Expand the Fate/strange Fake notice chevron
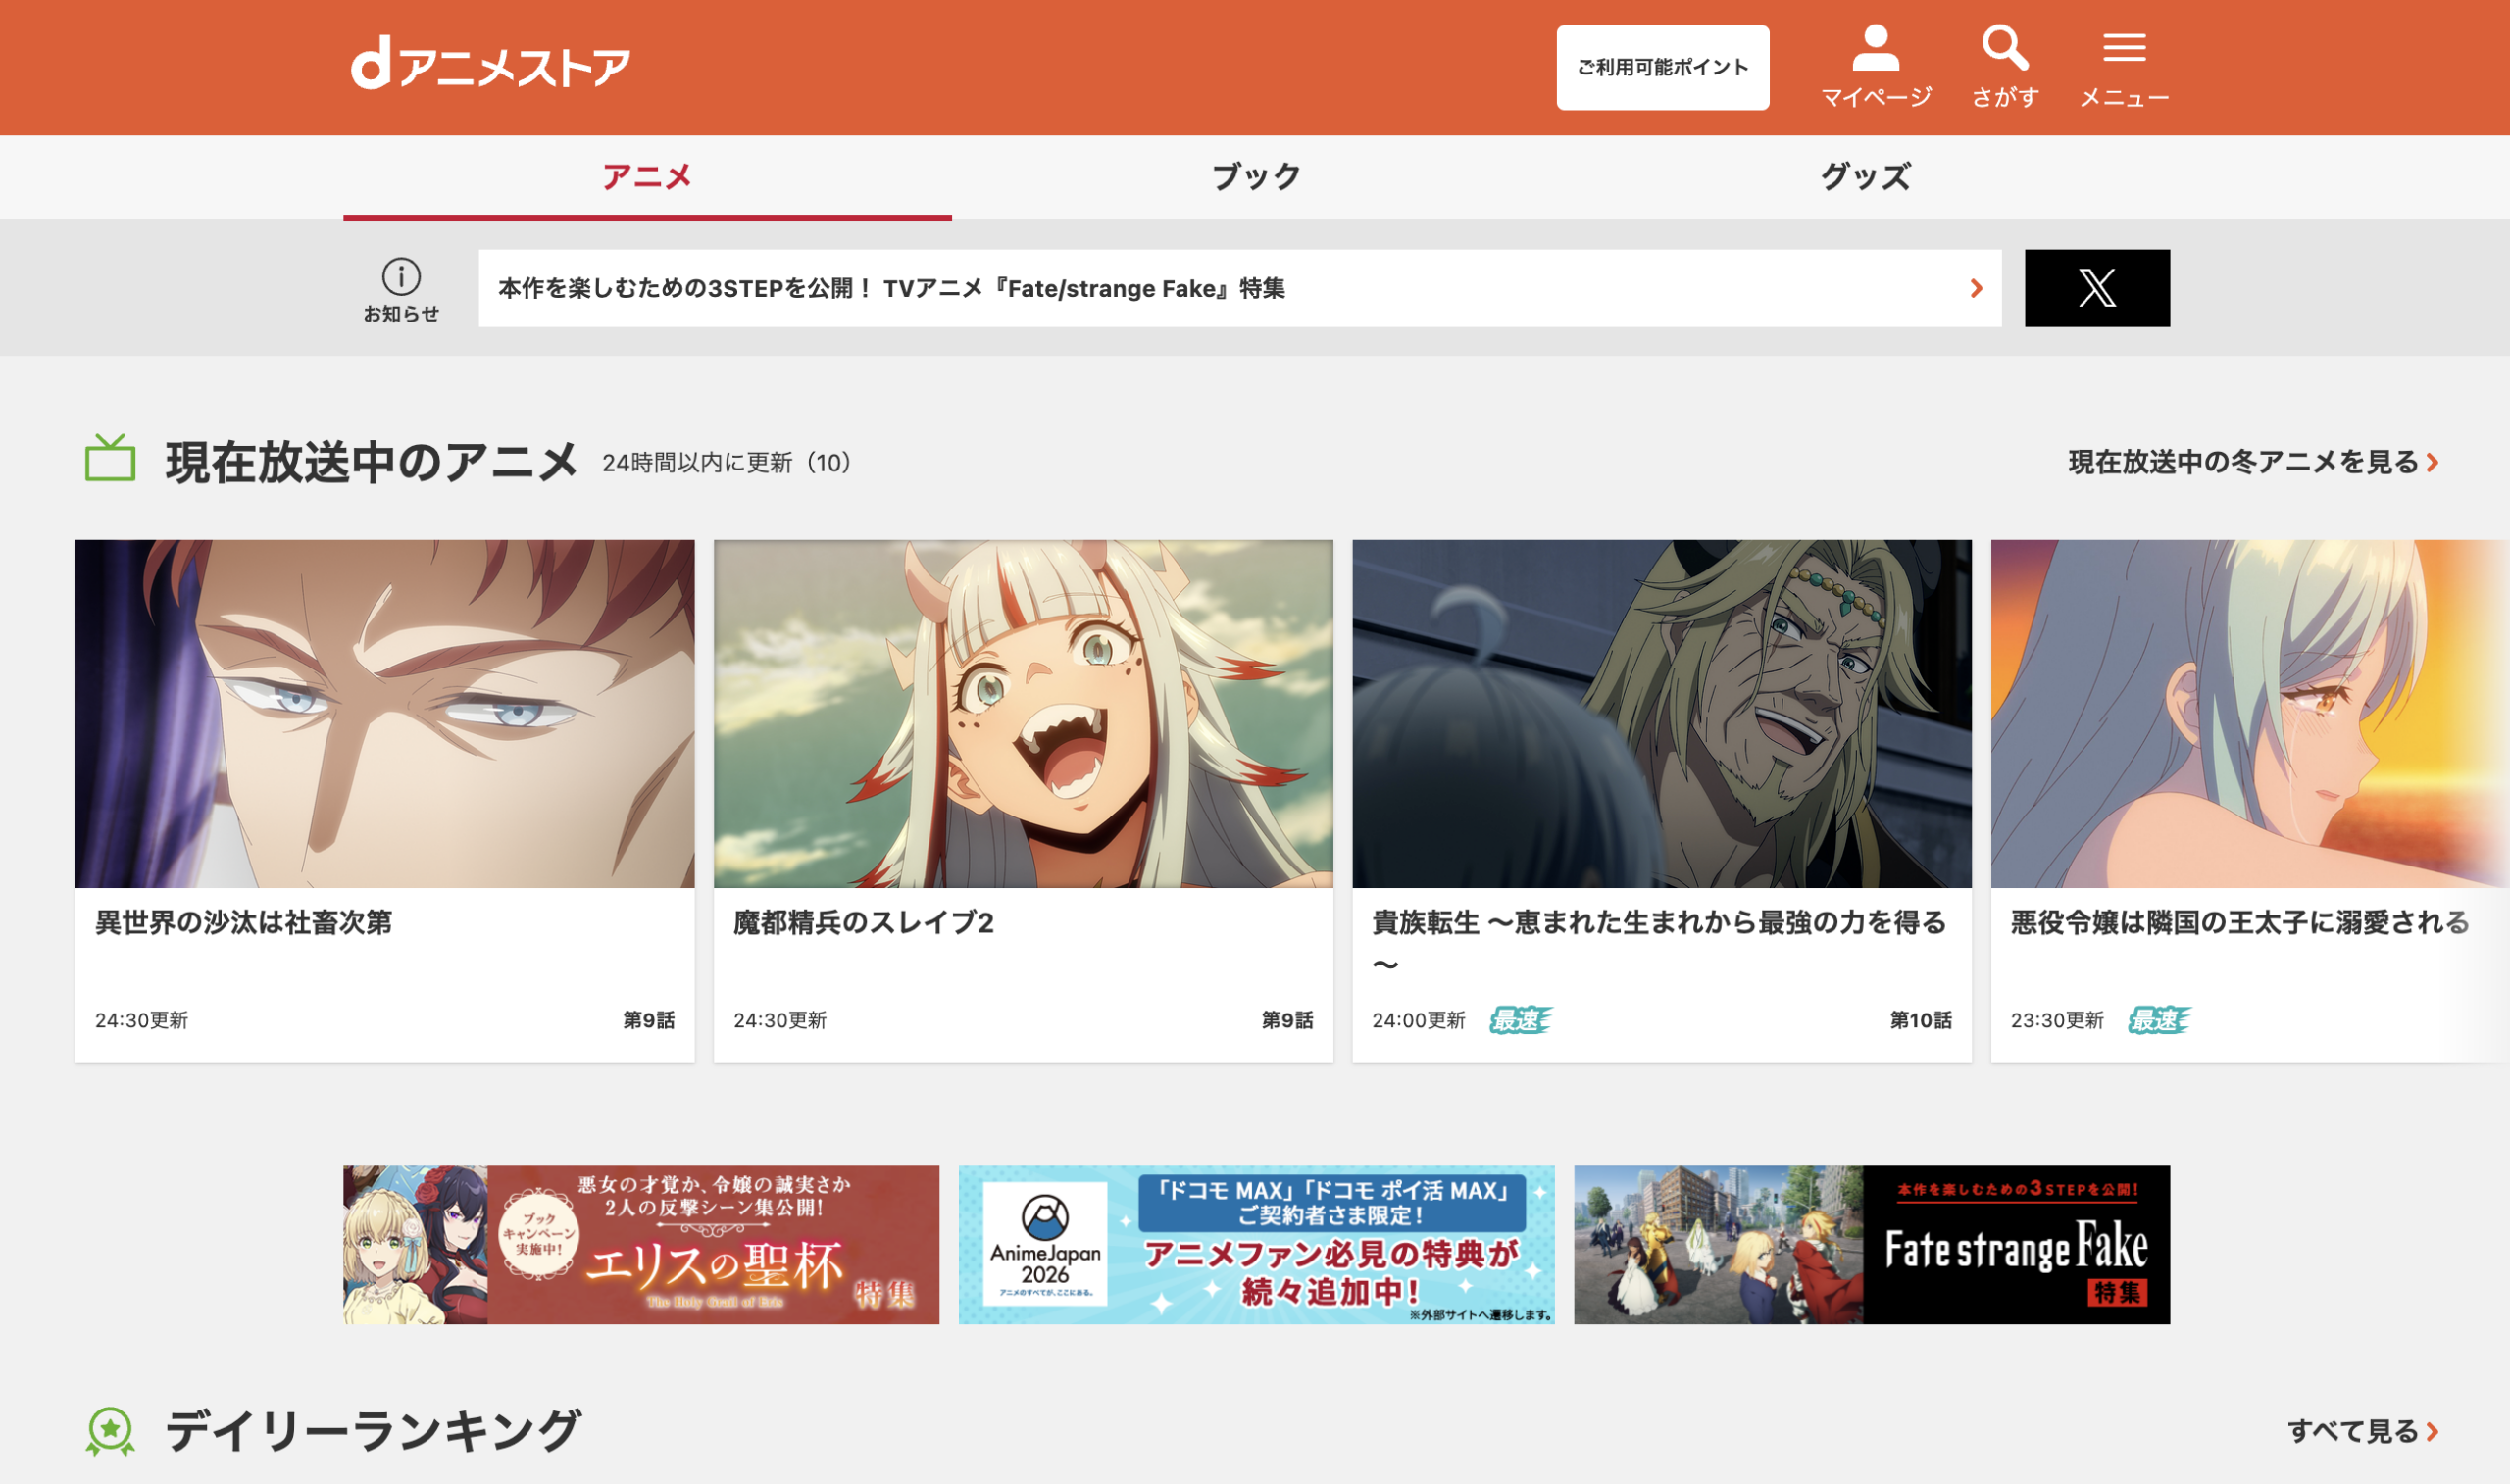The height and width of the screenshot is (1484, 2510). click(x=1975, y=289)
